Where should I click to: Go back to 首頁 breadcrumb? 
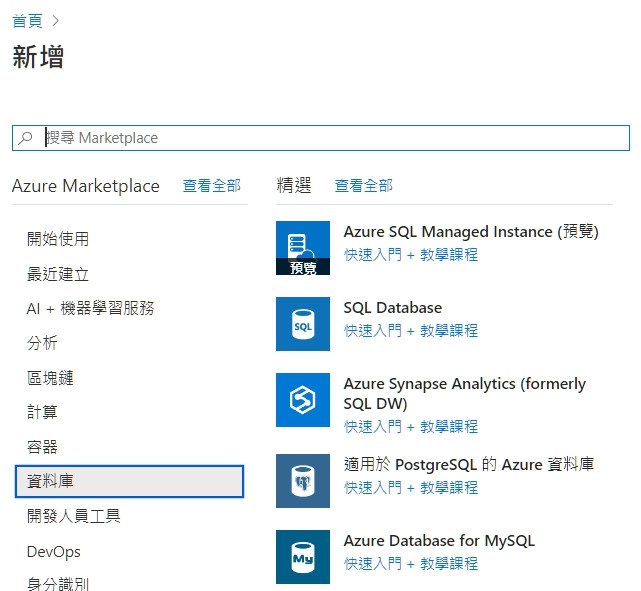(x=27, y=21)
